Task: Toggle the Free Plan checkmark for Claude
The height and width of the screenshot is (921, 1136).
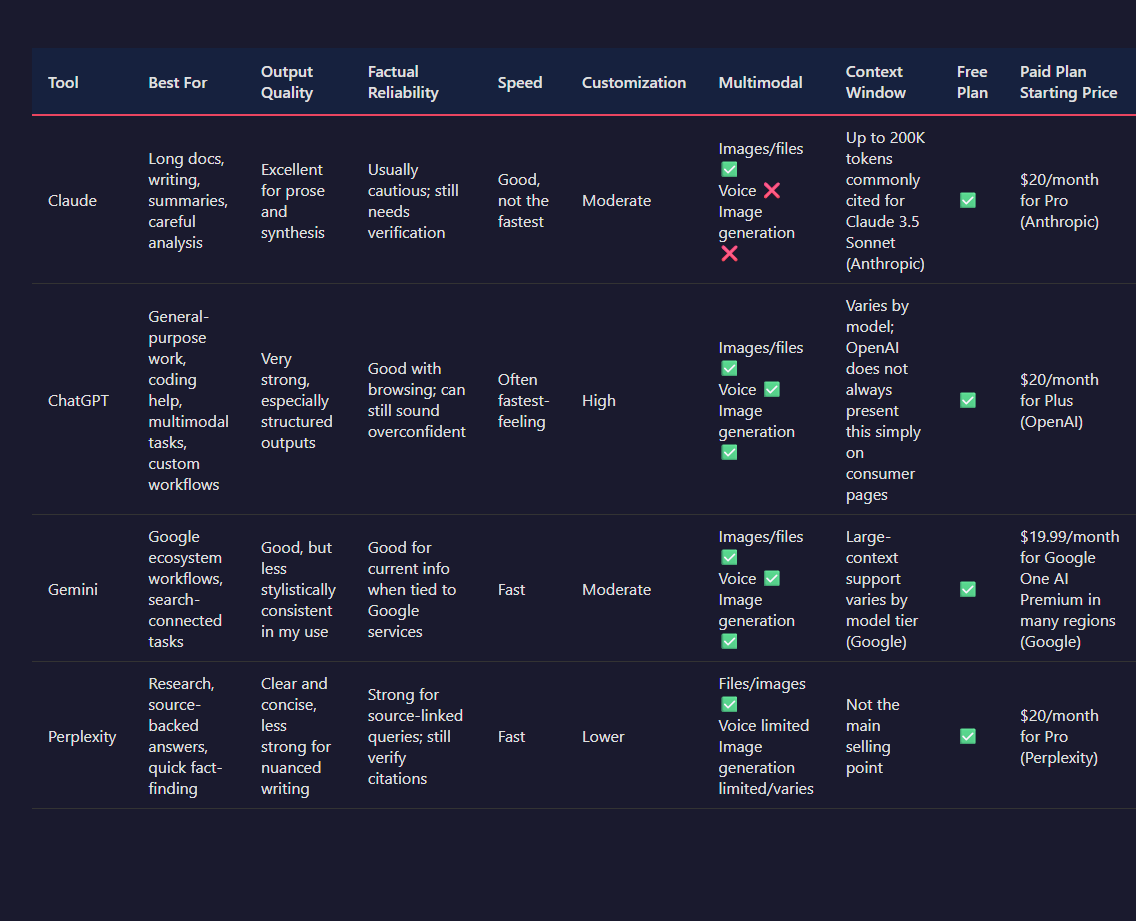Action: click(967, 200)
